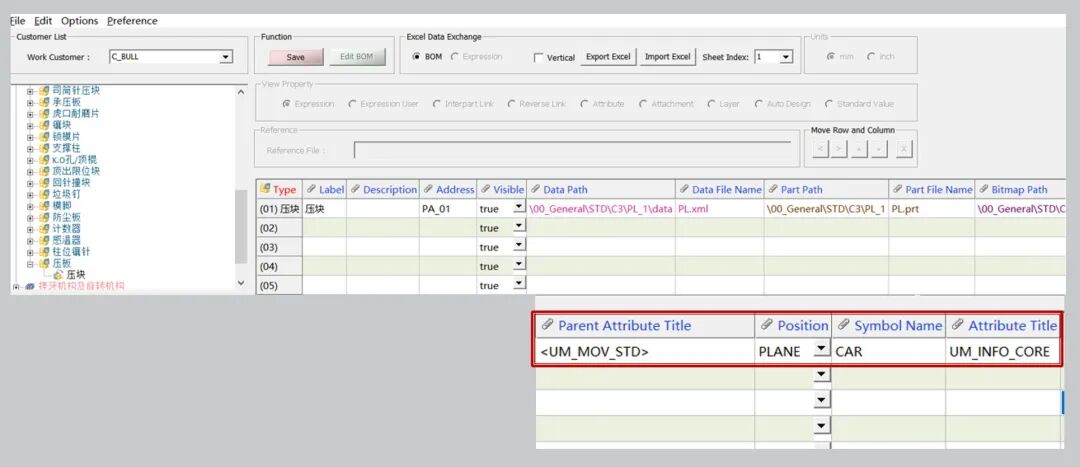Move row up with the up-arrow button

point(860,148)
